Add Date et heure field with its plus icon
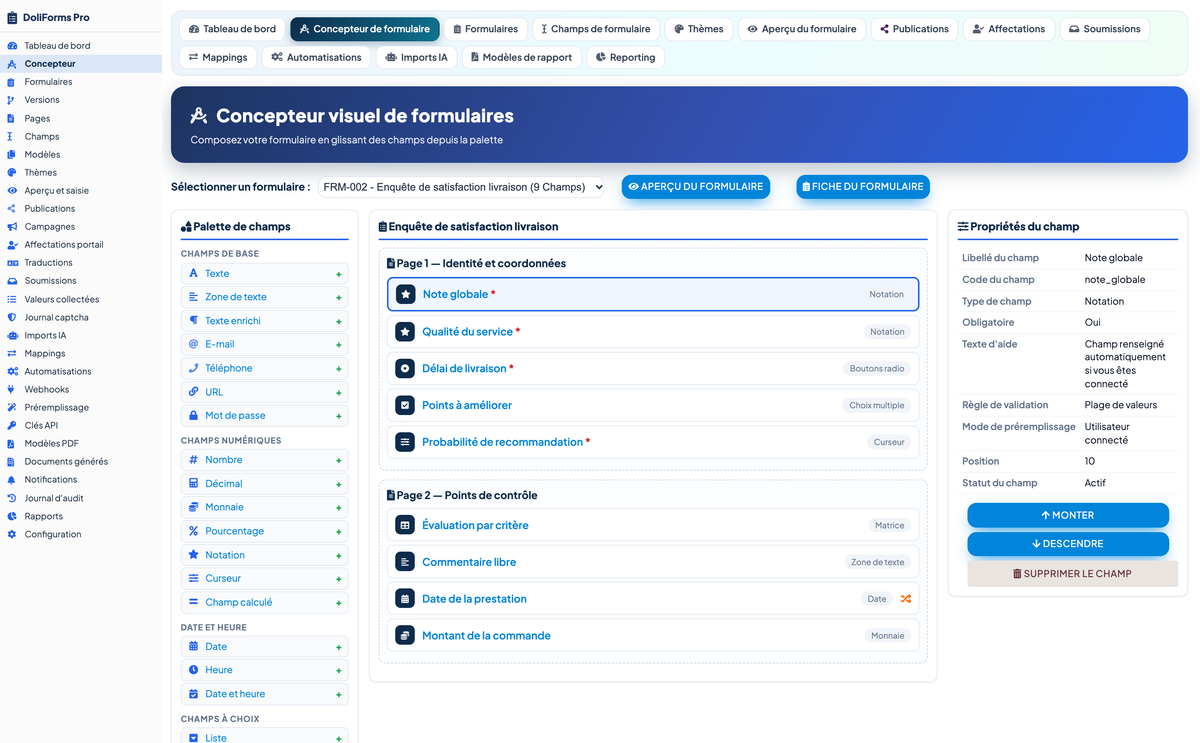 339,695
